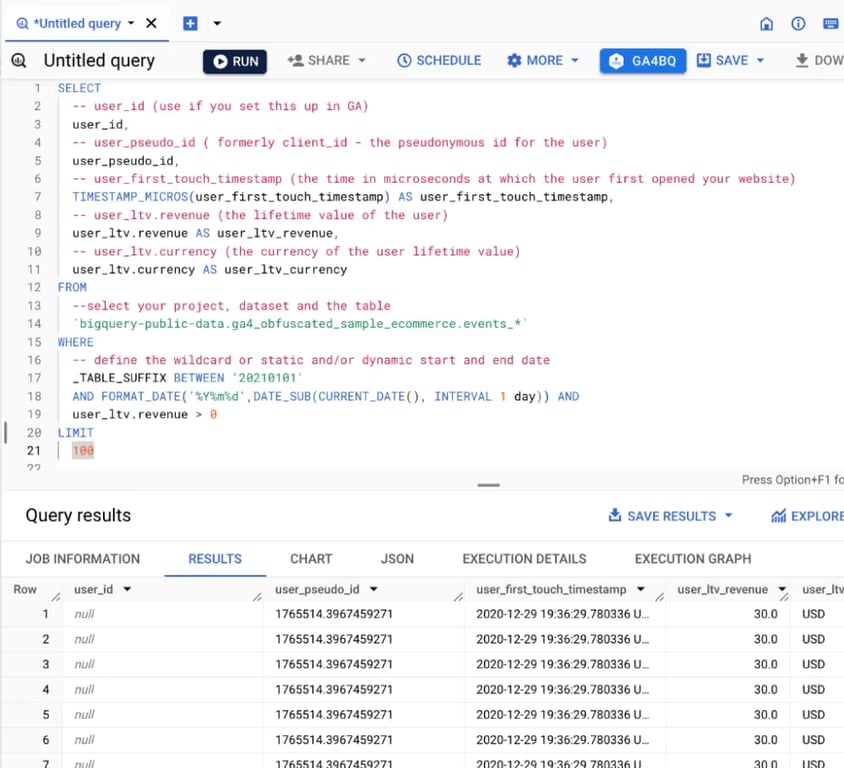Click the GA4BQ extension button
844x768 pixels.
click(x=643, y=61)
